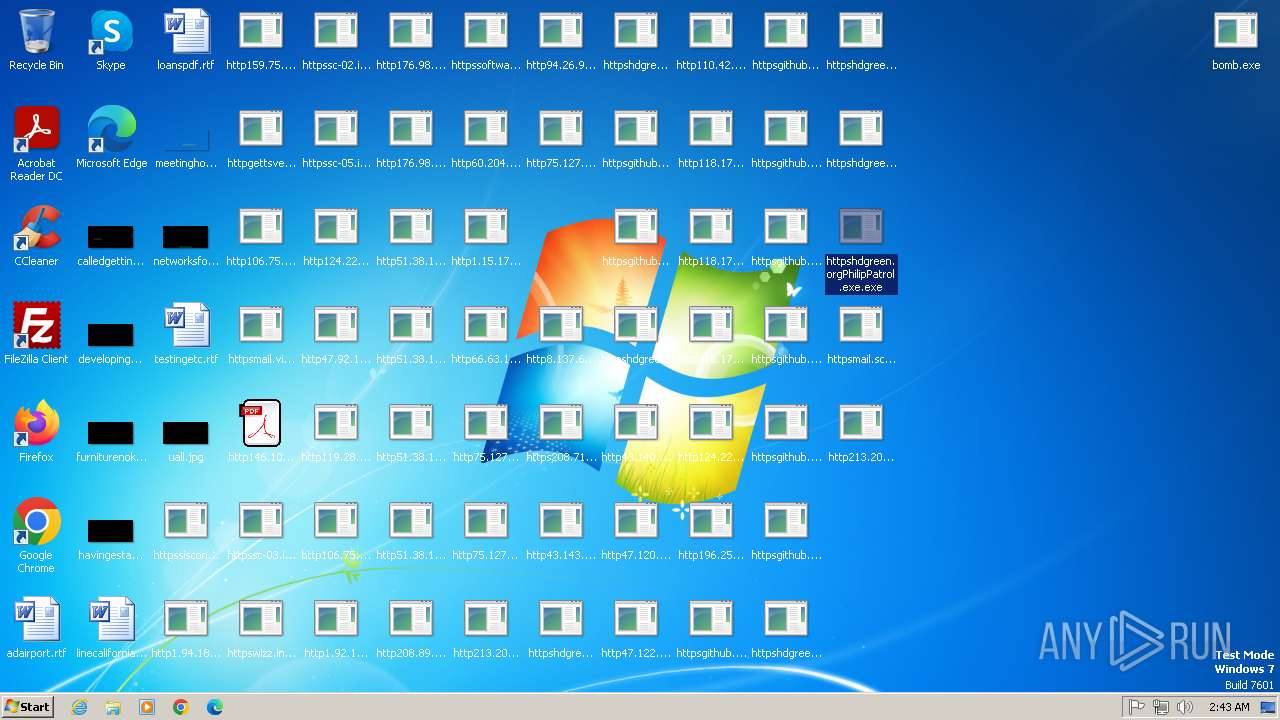Select the httpssiscon file icon
Screen dimensions: 1280x720
(186, 530)
